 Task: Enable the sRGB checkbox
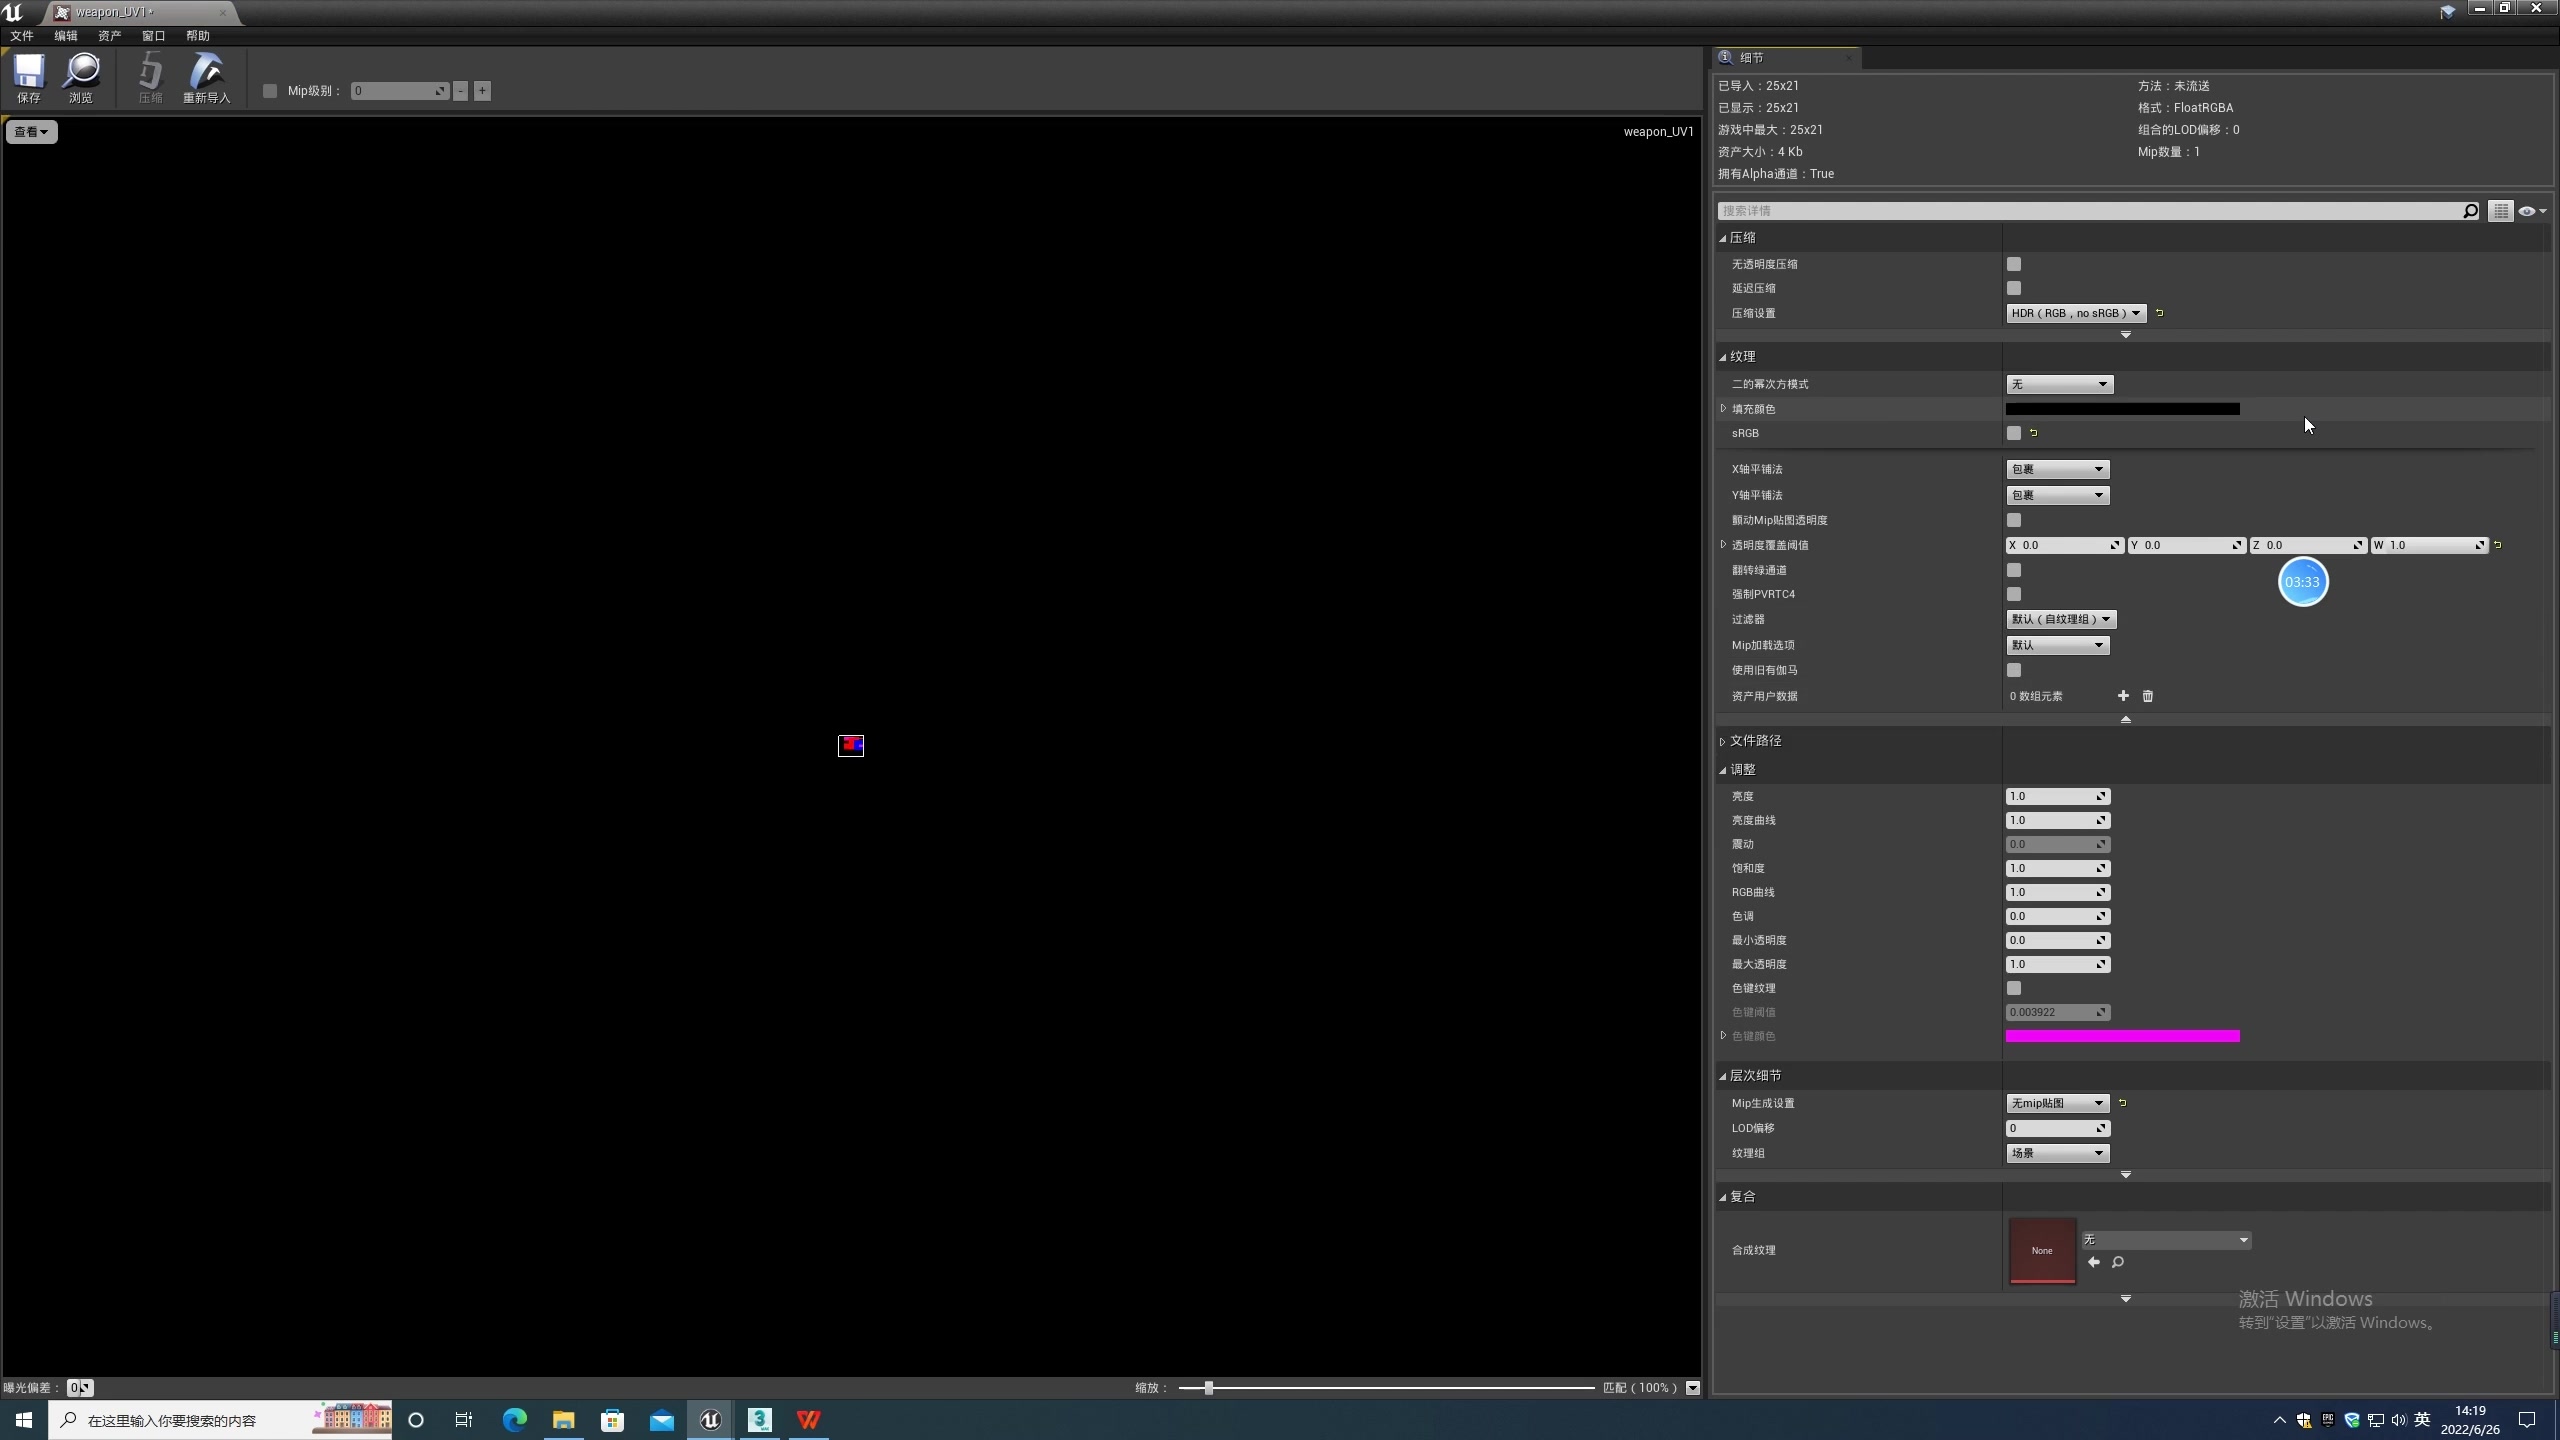tap(2014, 433)
